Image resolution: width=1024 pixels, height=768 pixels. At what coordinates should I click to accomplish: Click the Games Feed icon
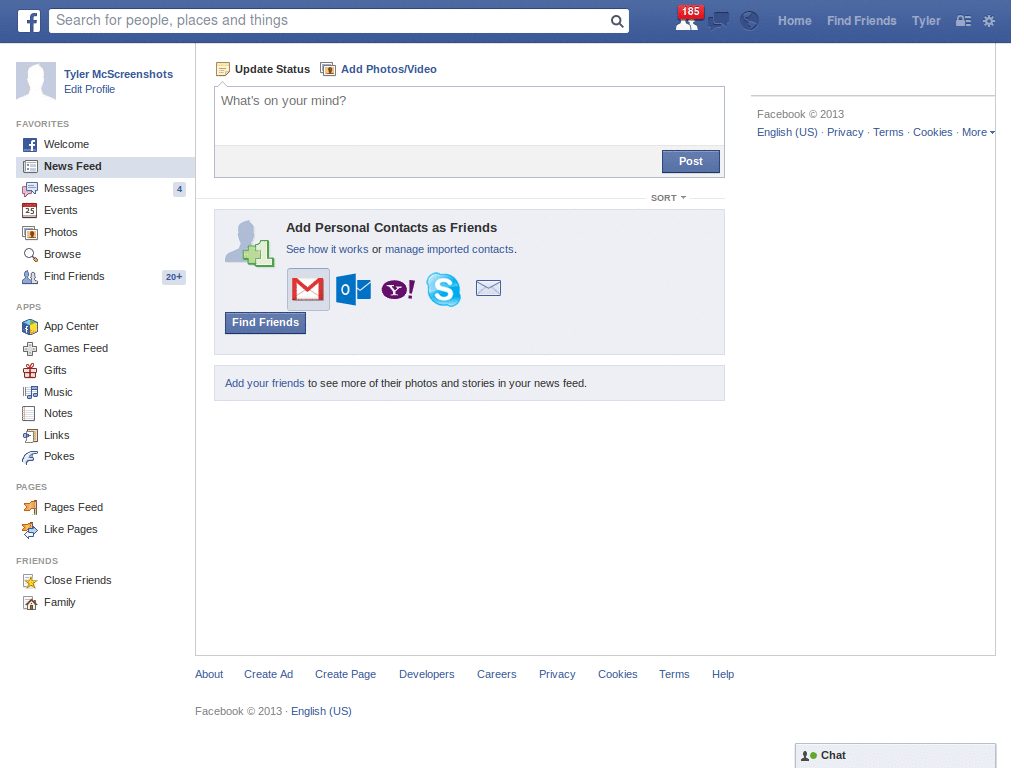click(x=29, y=349)
